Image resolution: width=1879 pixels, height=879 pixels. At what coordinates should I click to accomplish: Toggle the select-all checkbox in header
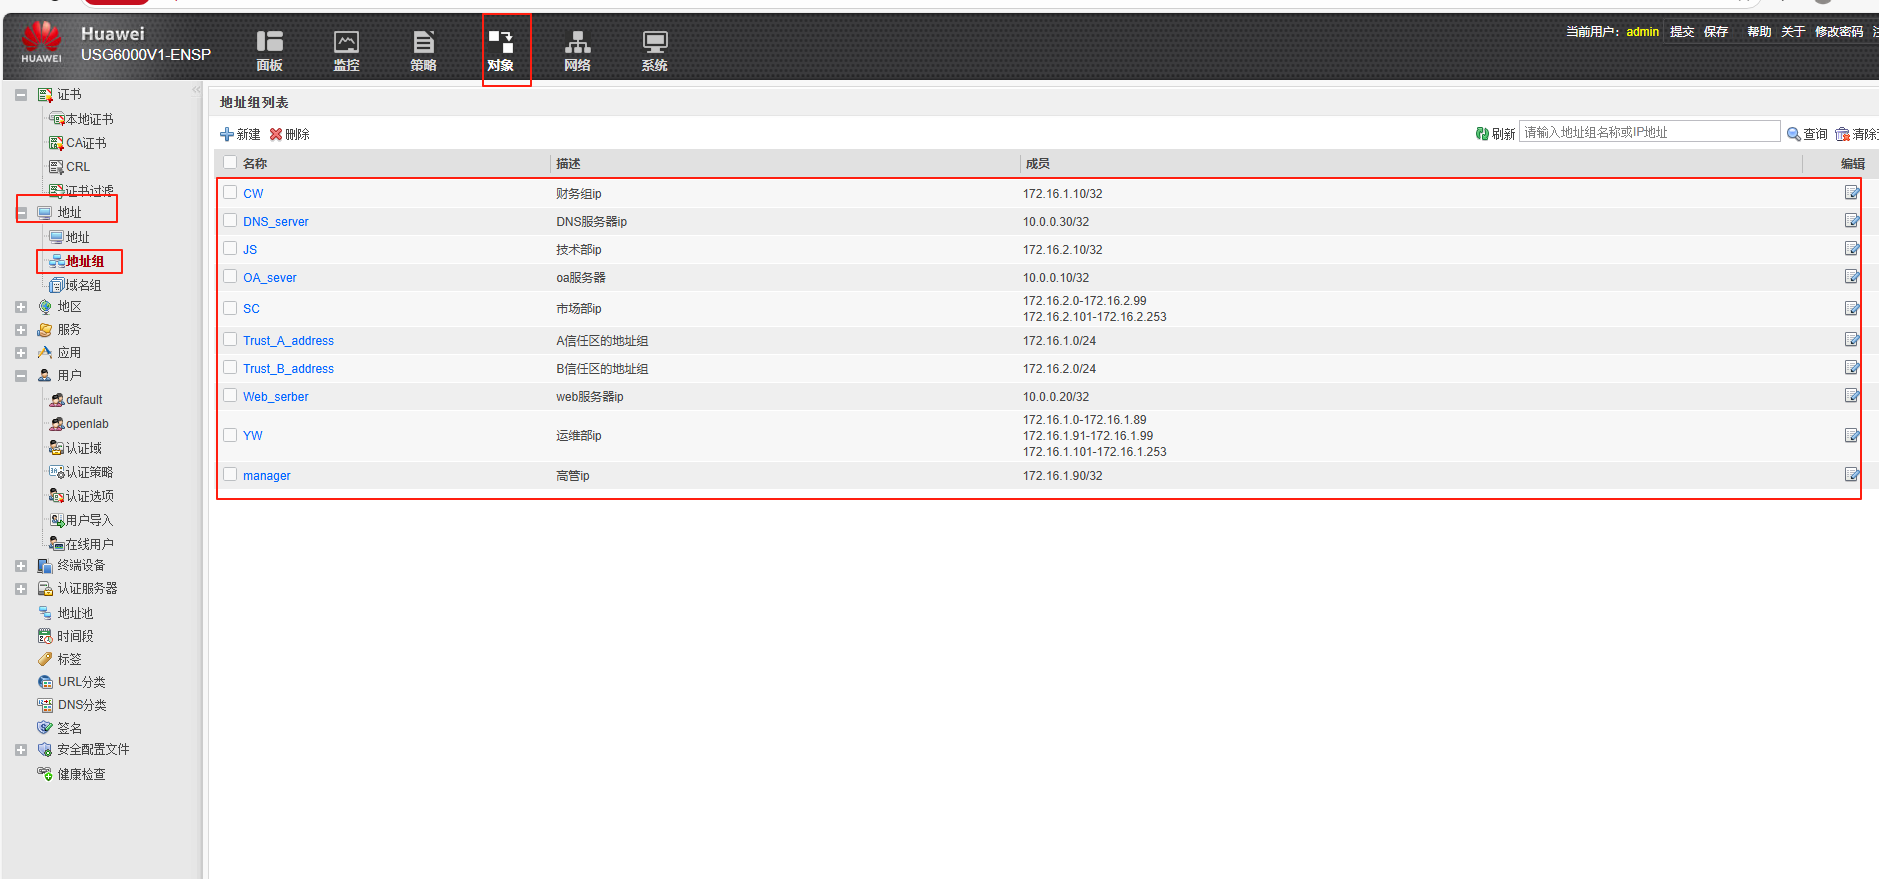point(230,162)
